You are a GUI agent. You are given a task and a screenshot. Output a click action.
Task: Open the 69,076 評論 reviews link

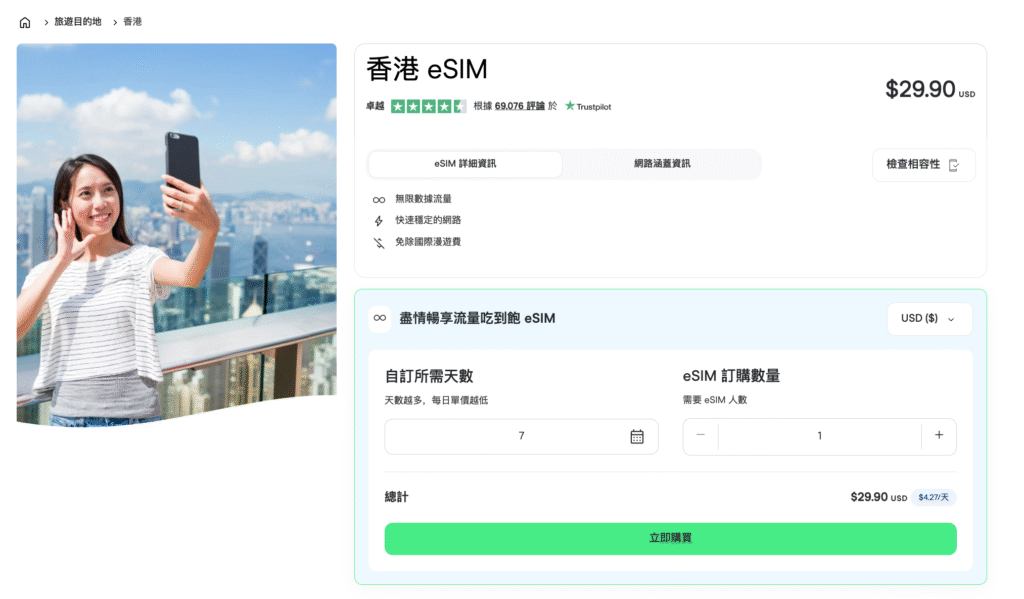519,106
